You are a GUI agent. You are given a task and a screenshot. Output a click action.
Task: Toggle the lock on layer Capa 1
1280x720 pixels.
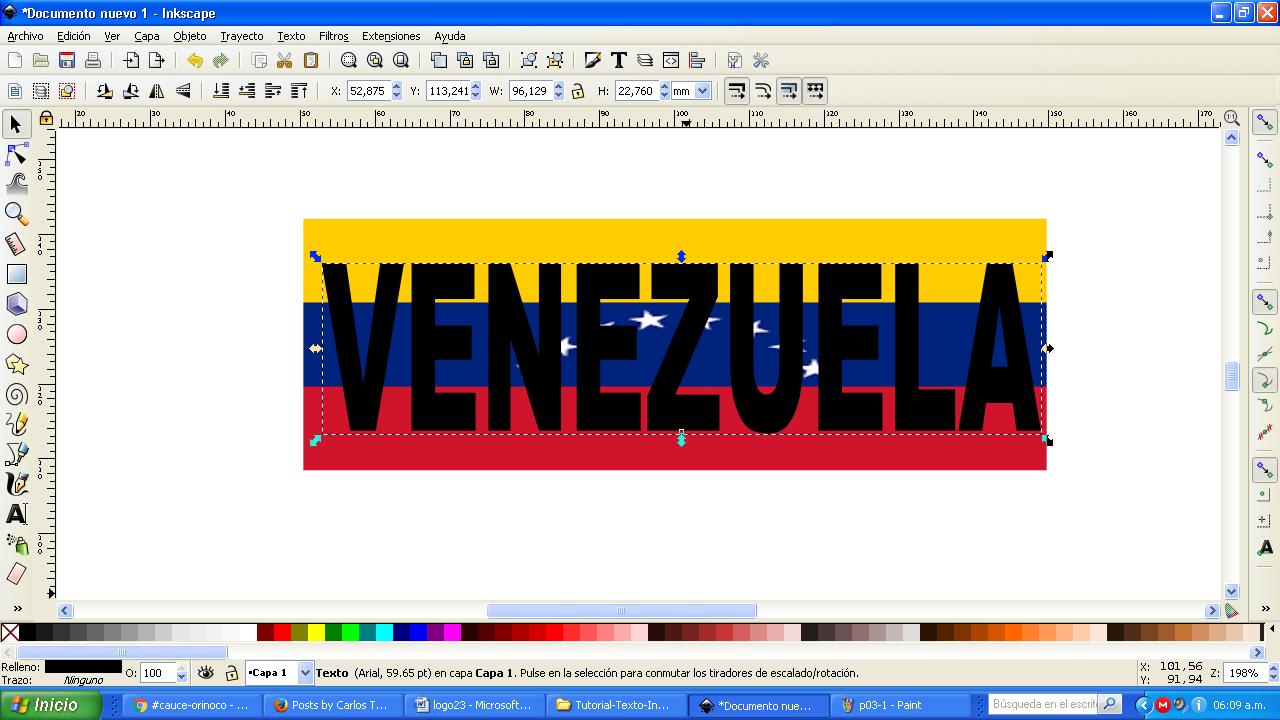(232, 673)
